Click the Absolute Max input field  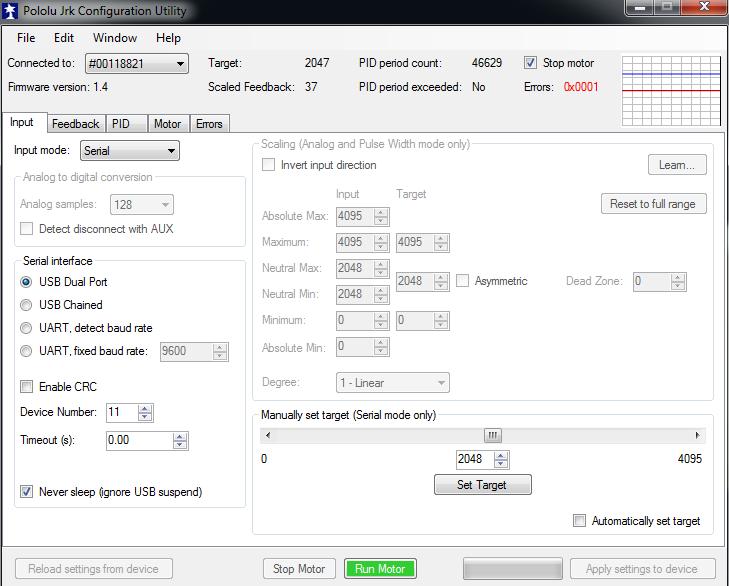[355, 216]
